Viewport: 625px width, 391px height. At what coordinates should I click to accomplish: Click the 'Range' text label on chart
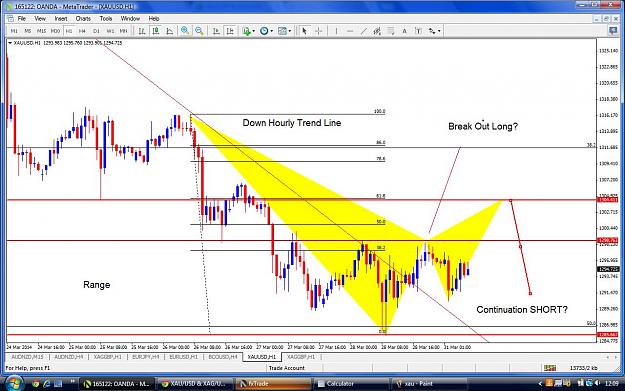click(x=96, y=285)
